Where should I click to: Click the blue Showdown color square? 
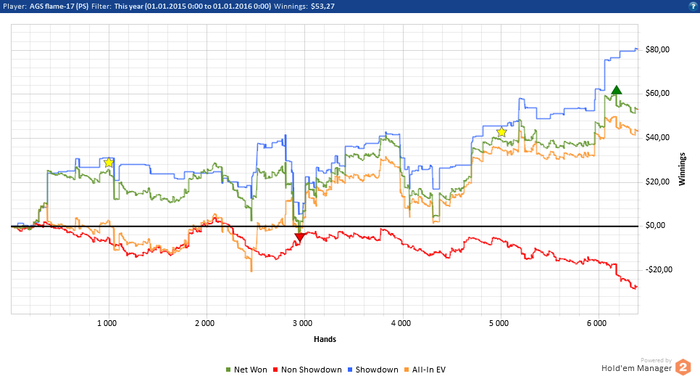pos(350,370)
